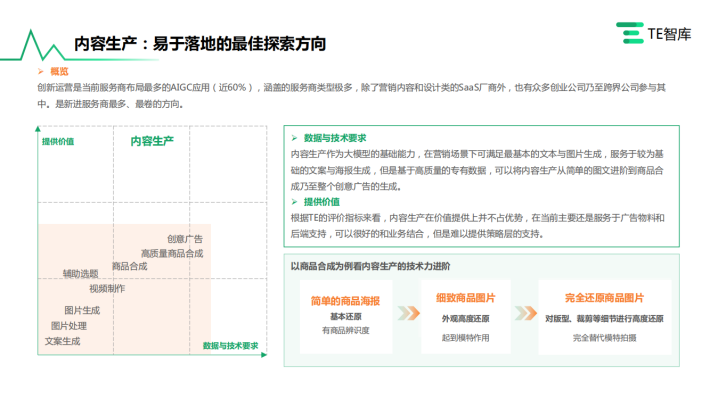Click the first orange chevron arrow after 简单的商品海报

click(409, 313)
